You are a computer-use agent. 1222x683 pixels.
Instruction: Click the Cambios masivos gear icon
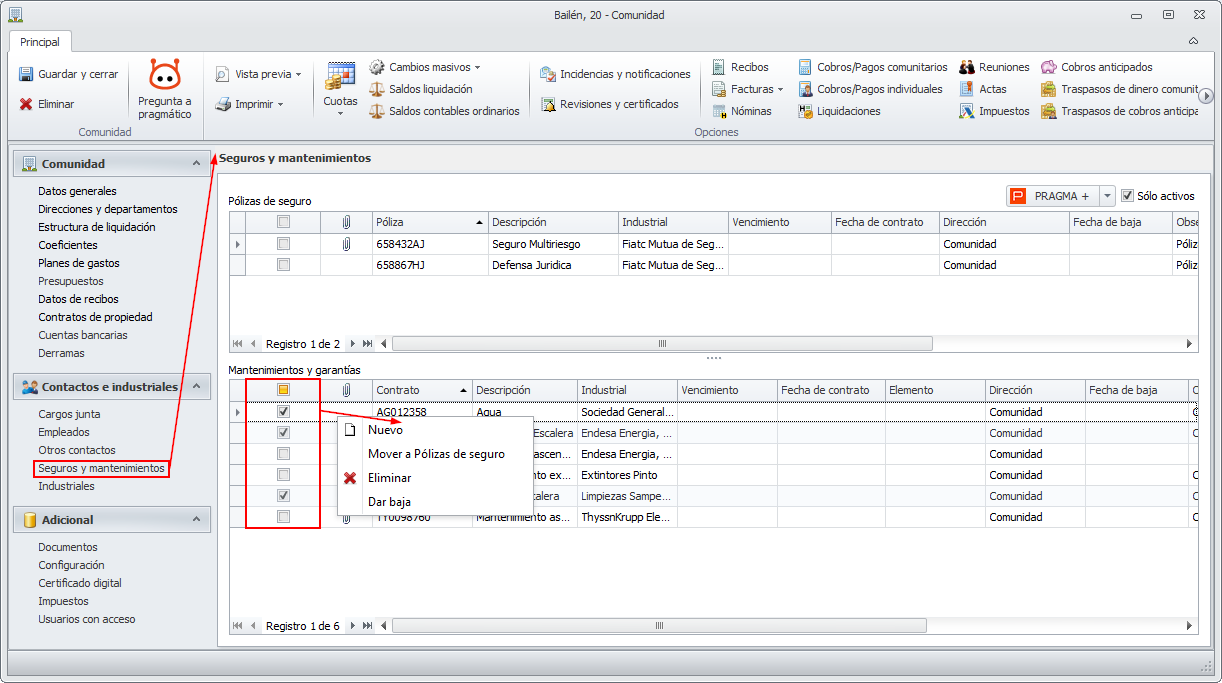377,67
